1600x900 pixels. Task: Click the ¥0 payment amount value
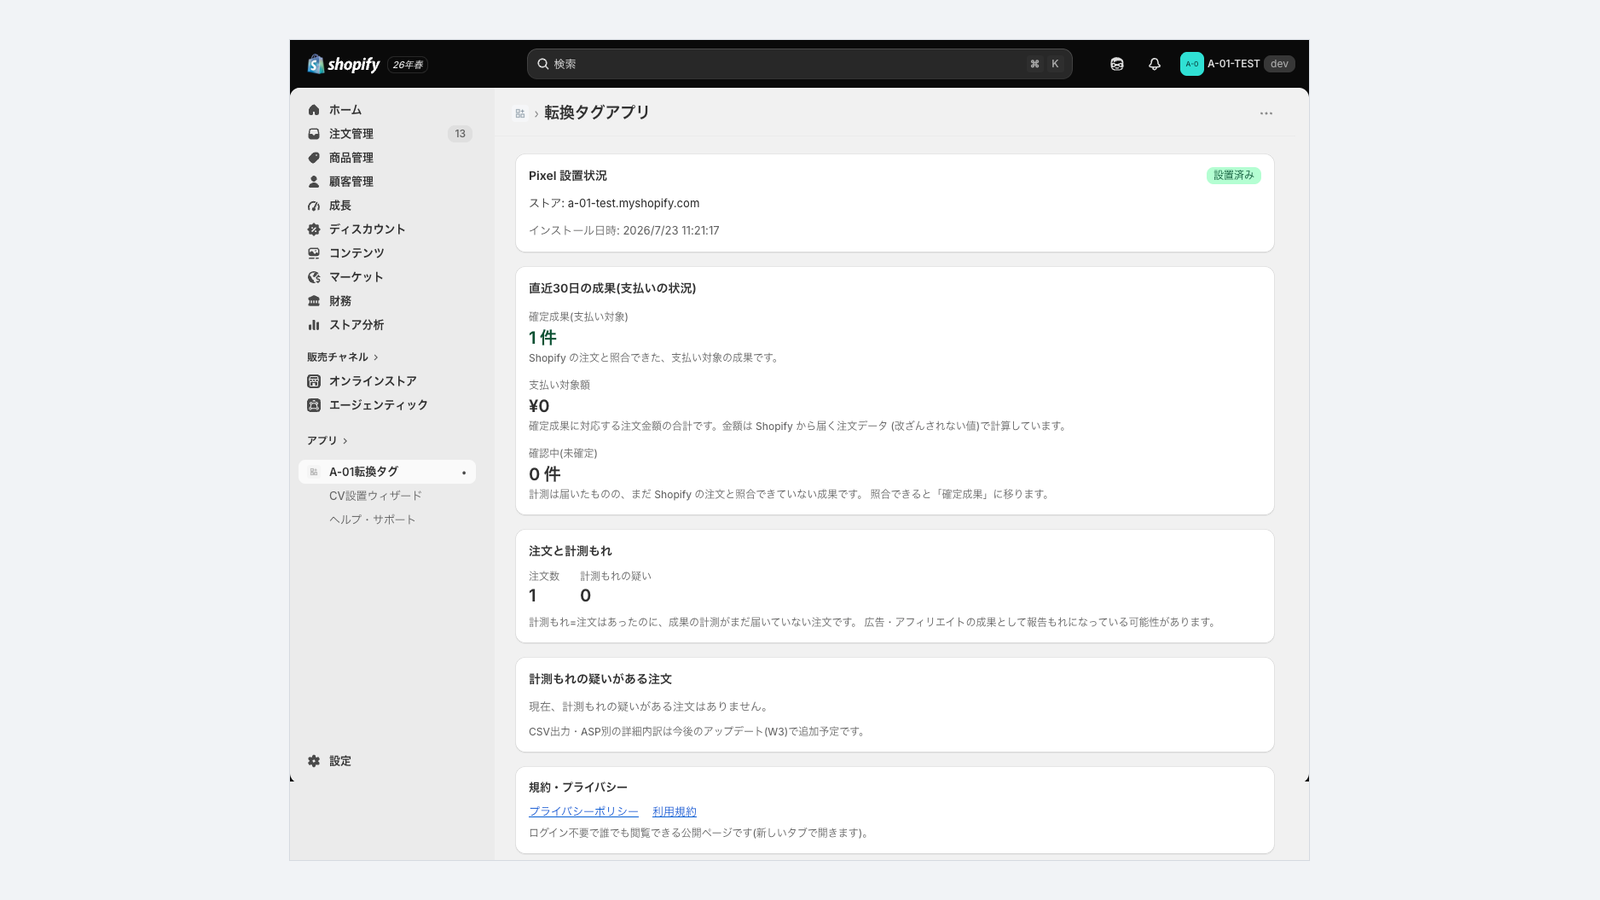(539, 406)
